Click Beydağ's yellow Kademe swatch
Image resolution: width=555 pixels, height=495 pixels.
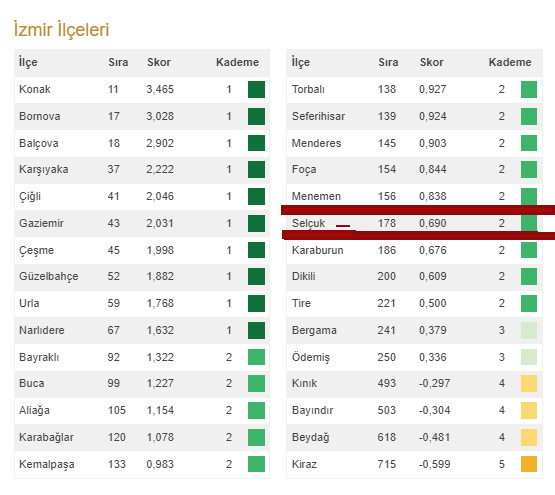[529, 437]
